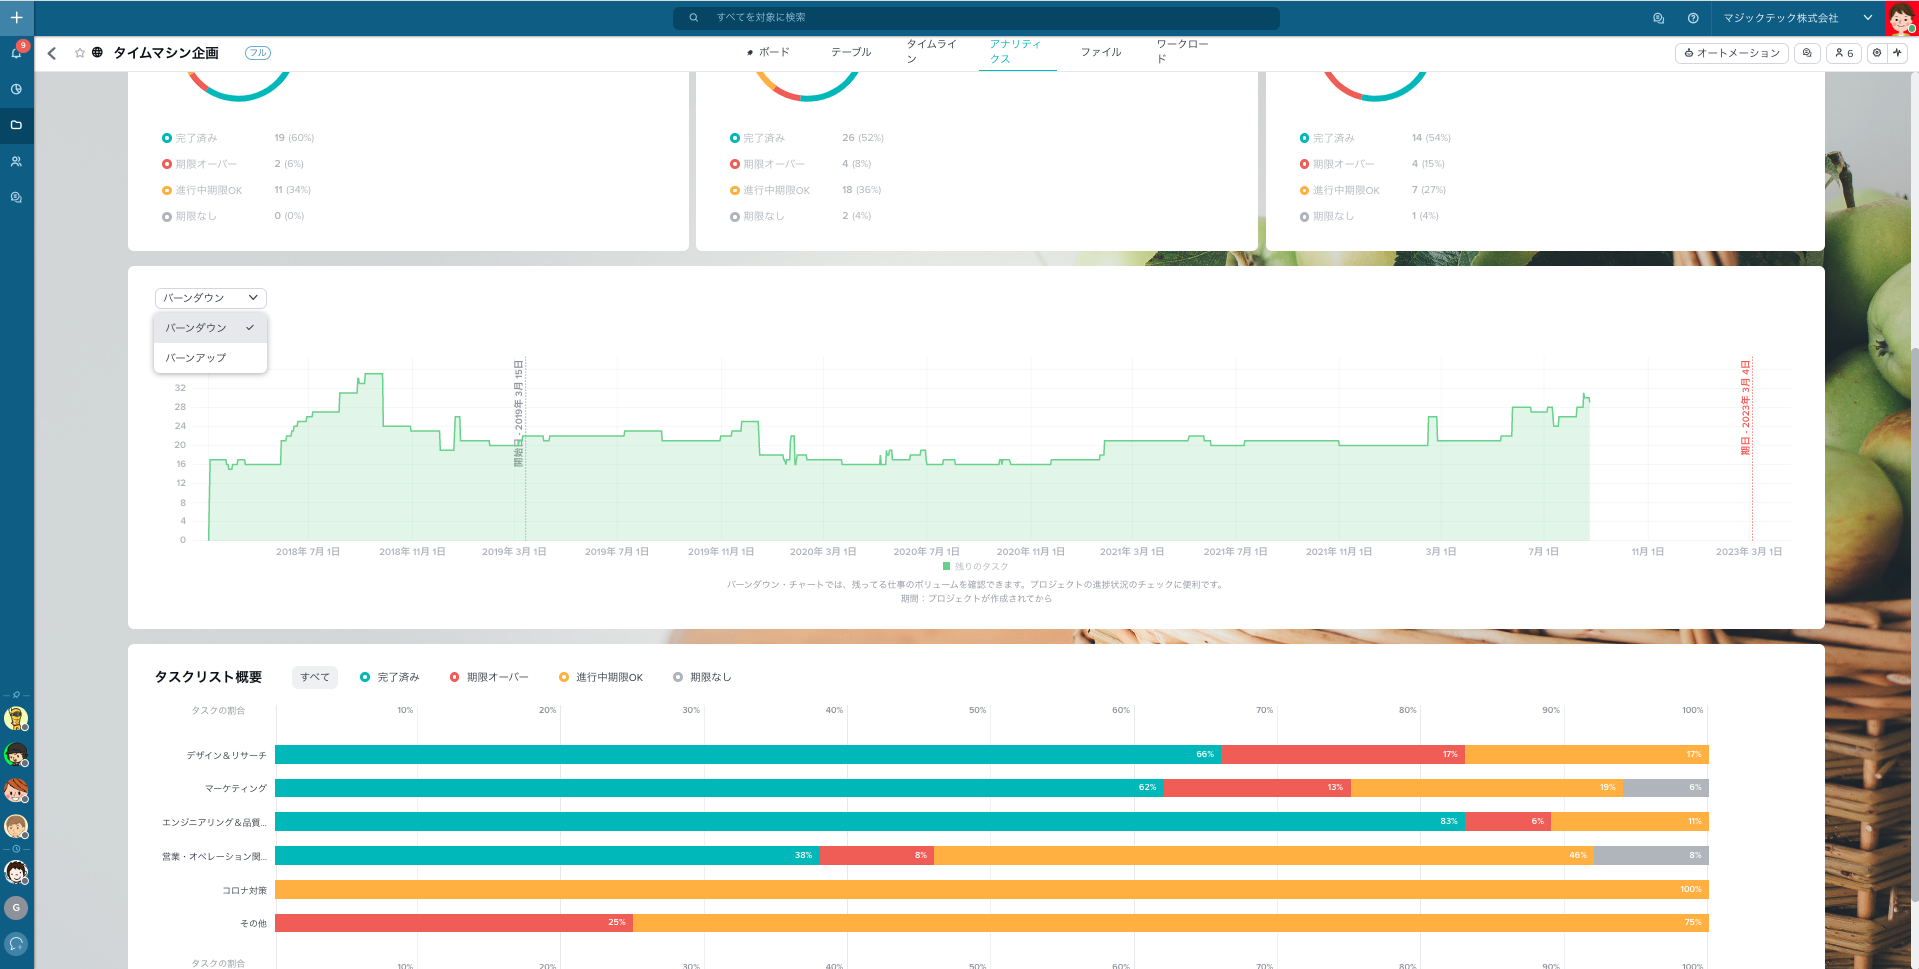1919x969 pixels.
Task: Expand the マジックテック株式会社 organization menu
Action: click(x=1867, y=18)
